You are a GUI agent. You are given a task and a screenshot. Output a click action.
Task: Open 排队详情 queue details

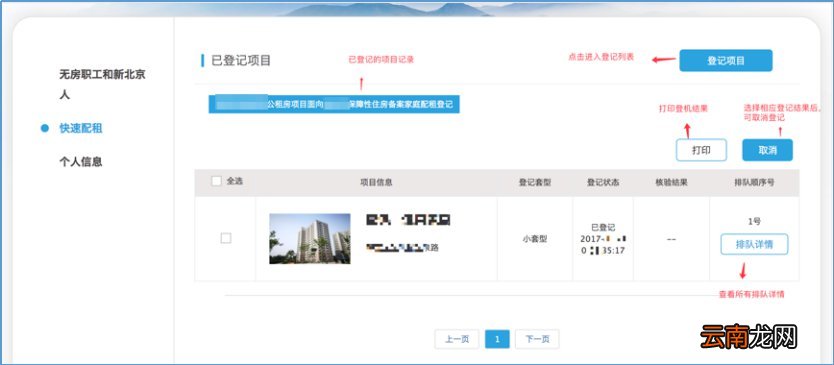tap(754, 245)
